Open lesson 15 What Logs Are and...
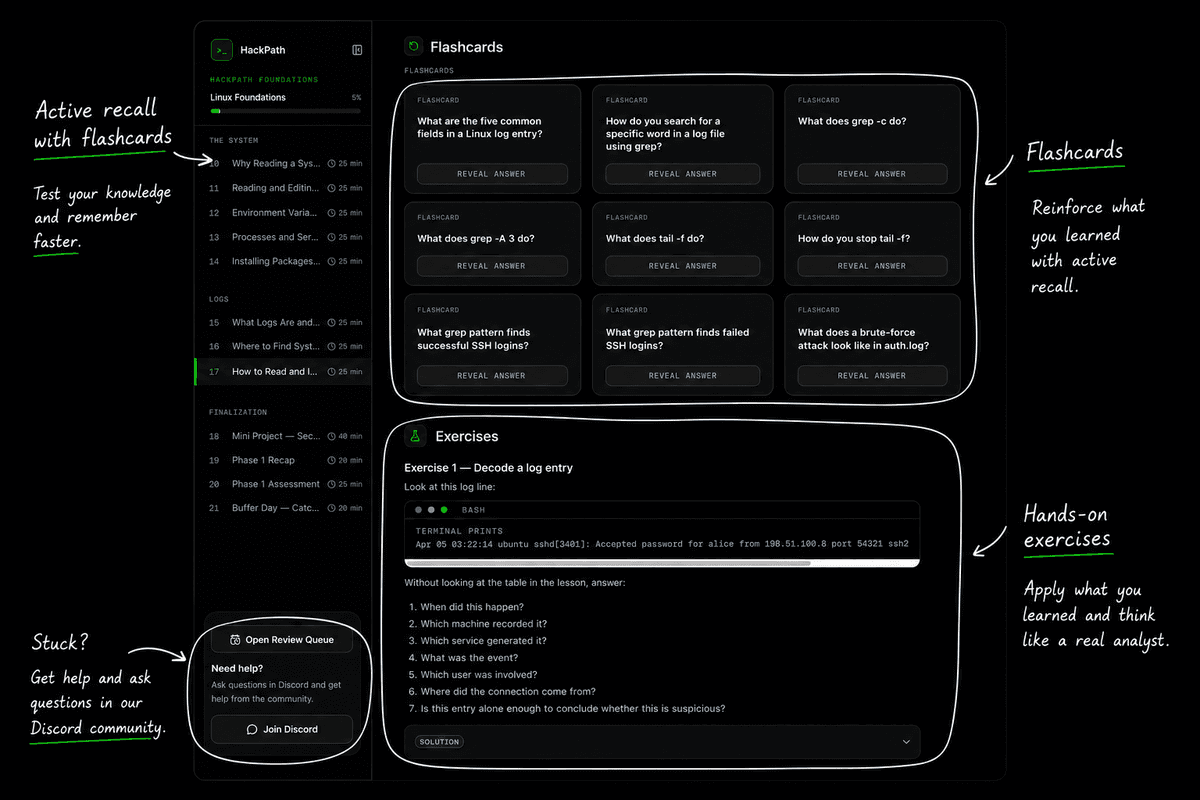 [x=285, y=322]
